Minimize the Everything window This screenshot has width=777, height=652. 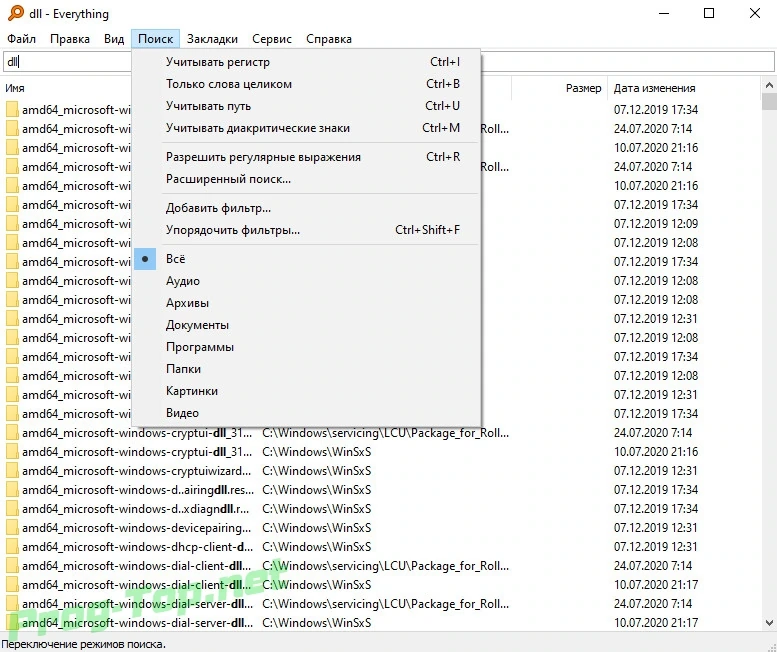pos(664,13)
